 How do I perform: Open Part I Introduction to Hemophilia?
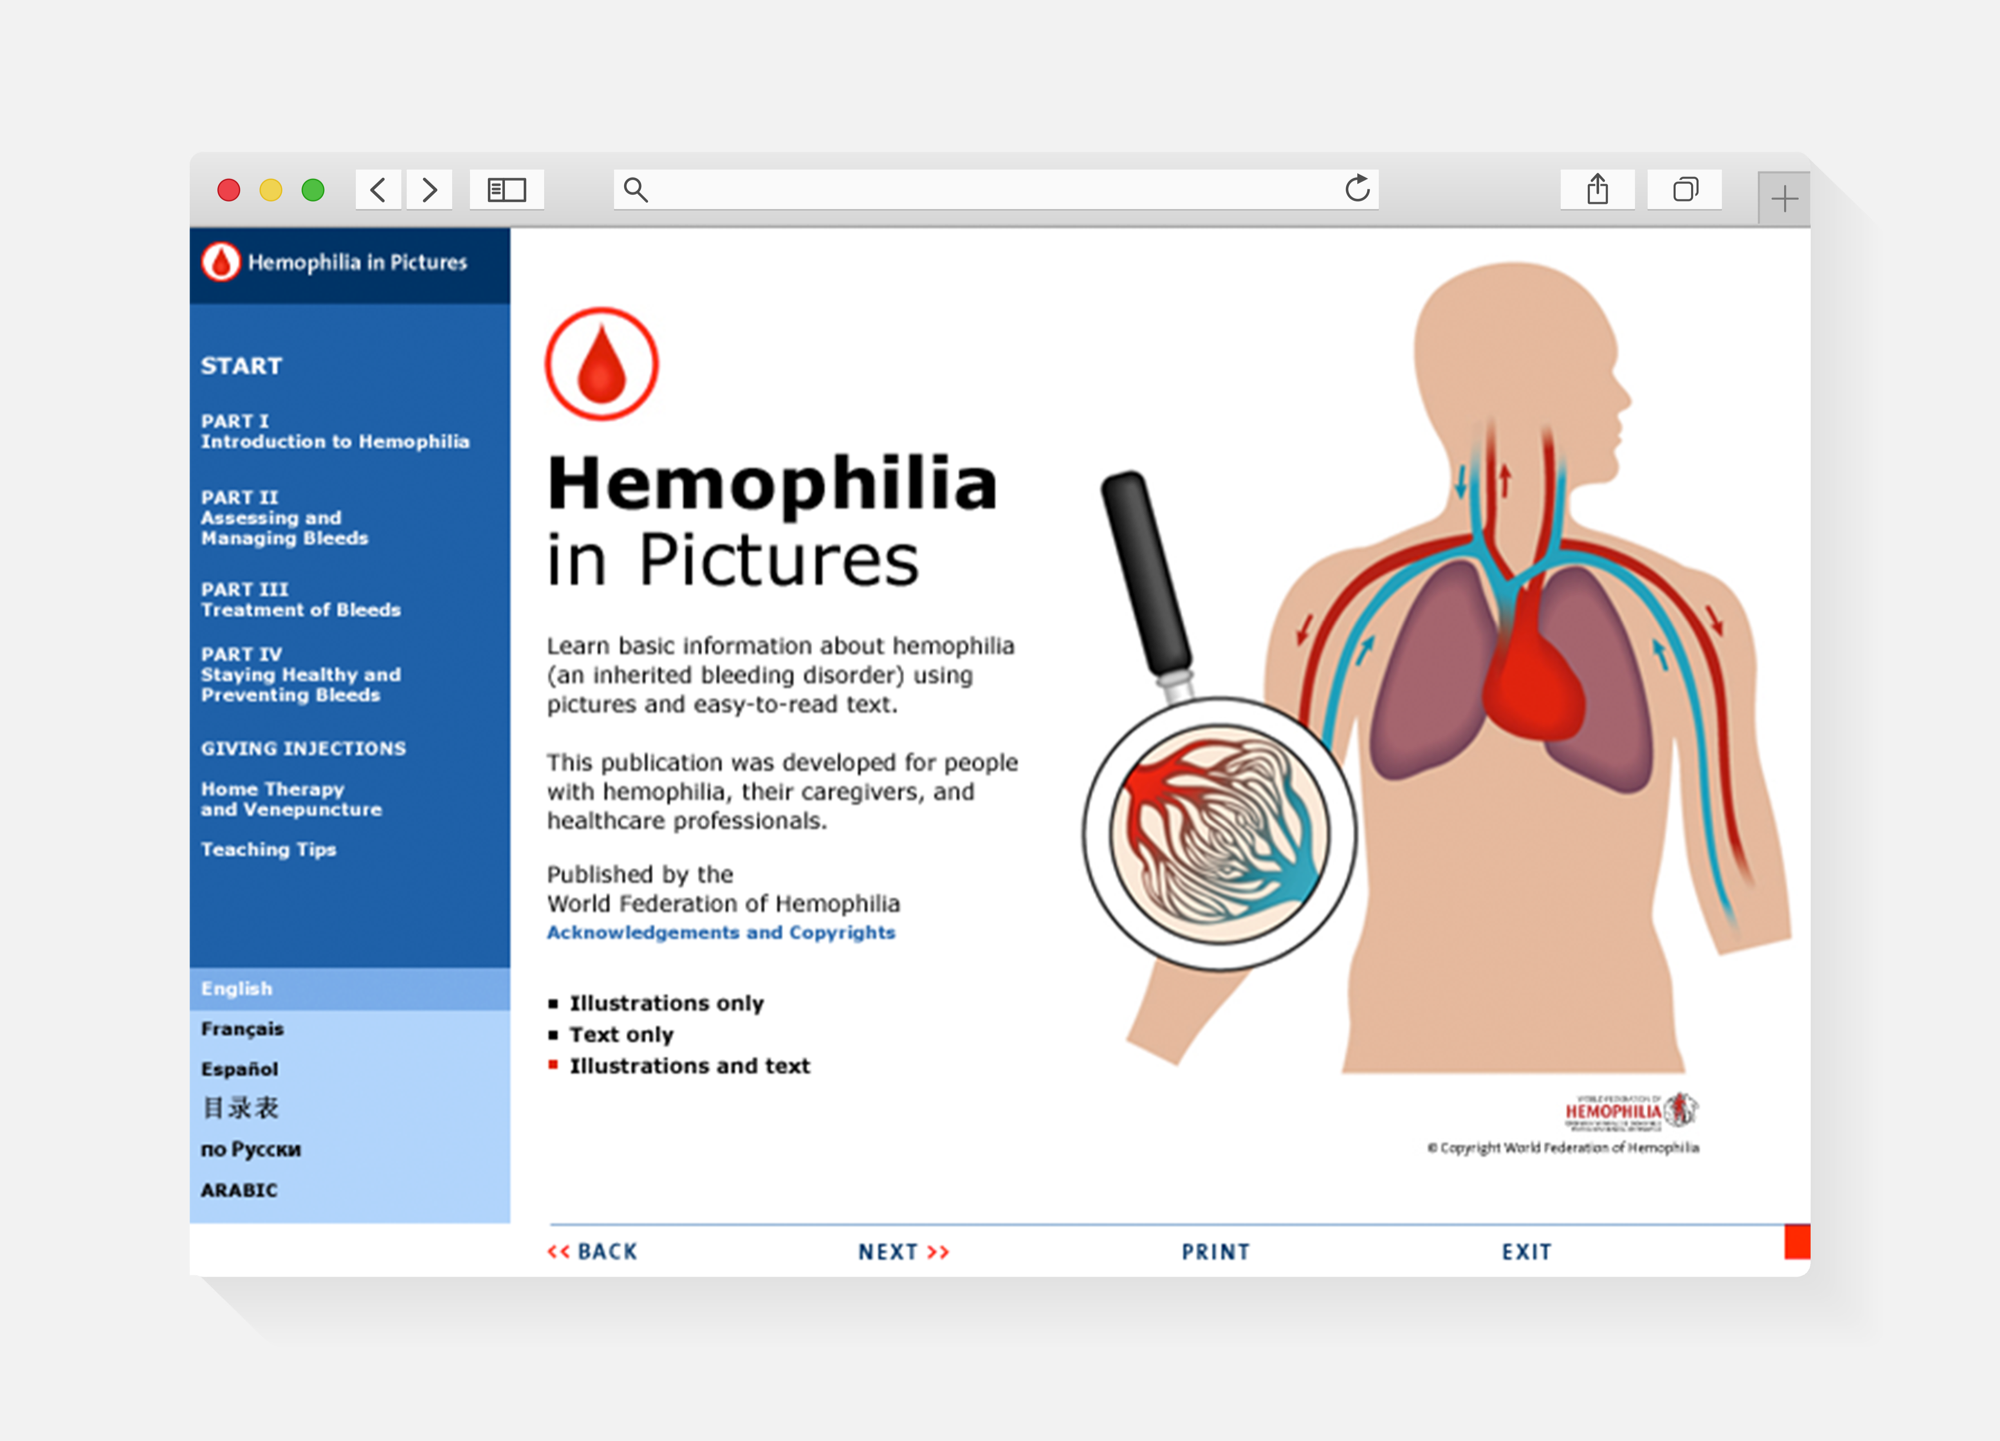(335, 431)
